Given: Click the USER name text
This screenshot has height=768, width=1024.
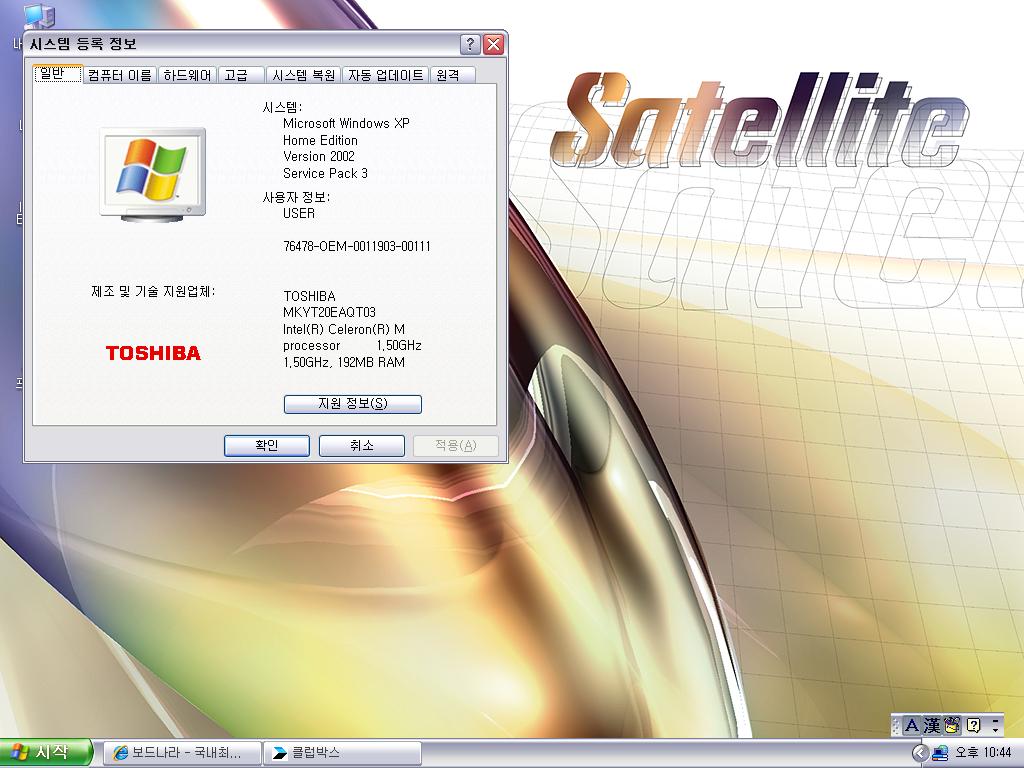Looking at the screenshot, I should [x=299, y=213].
